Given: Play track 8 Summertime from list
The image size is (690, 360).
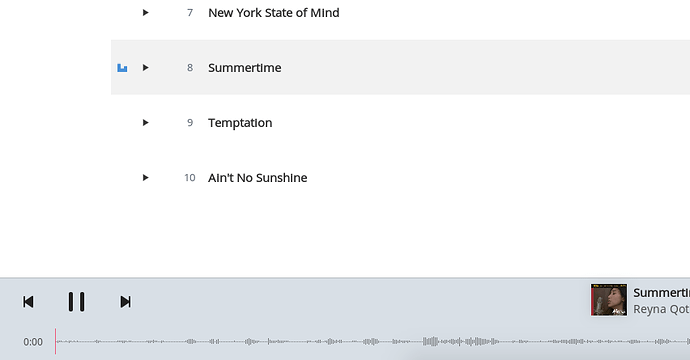Looking at the screenshot, I should click(146, 68).
